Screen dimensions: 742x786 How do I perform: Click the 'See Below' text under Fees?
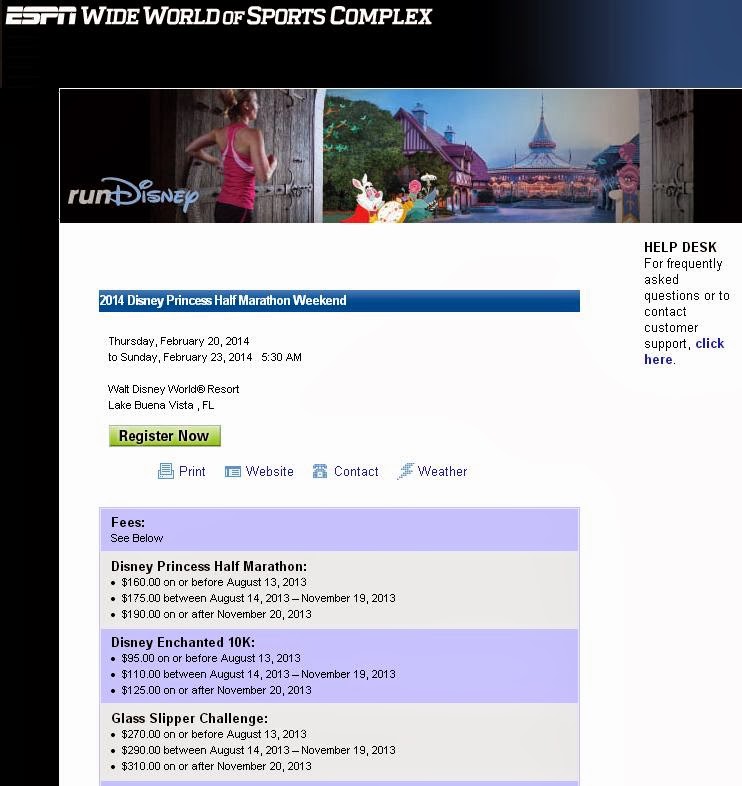pos(136,538)
